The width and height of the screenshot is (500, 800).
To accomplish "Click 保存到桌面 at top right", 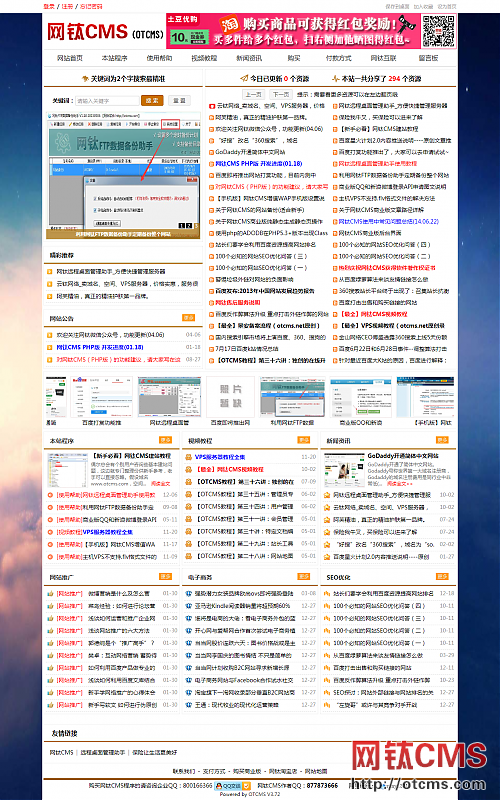I will 397,7.
